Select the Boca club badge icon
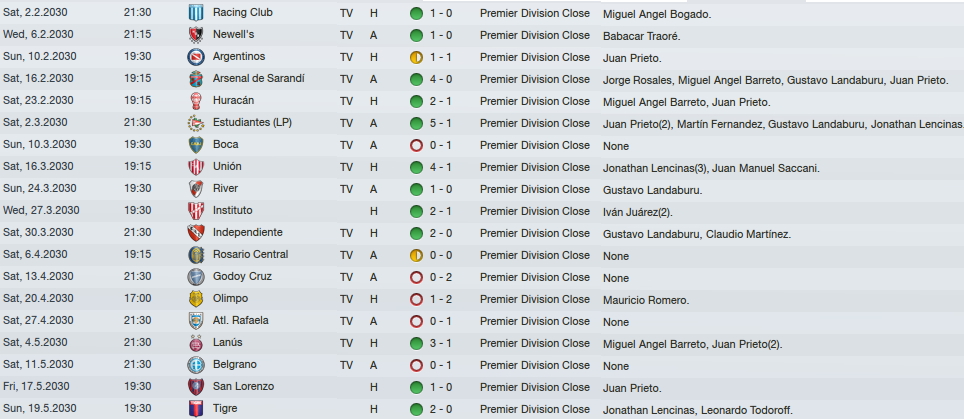The image size is (964, 419). pyautogui.click(x=196, y=145)
